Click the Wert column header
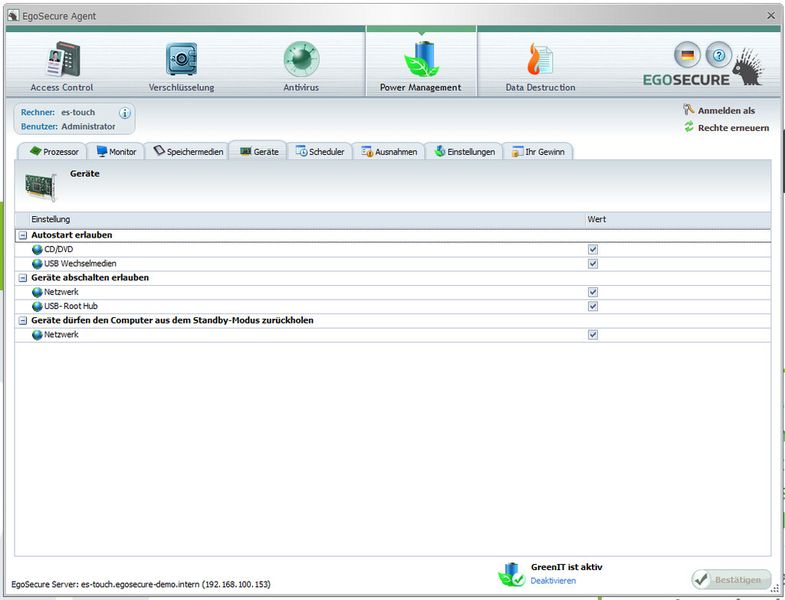Viewport: 785px width, 600px height. (678, 219)
